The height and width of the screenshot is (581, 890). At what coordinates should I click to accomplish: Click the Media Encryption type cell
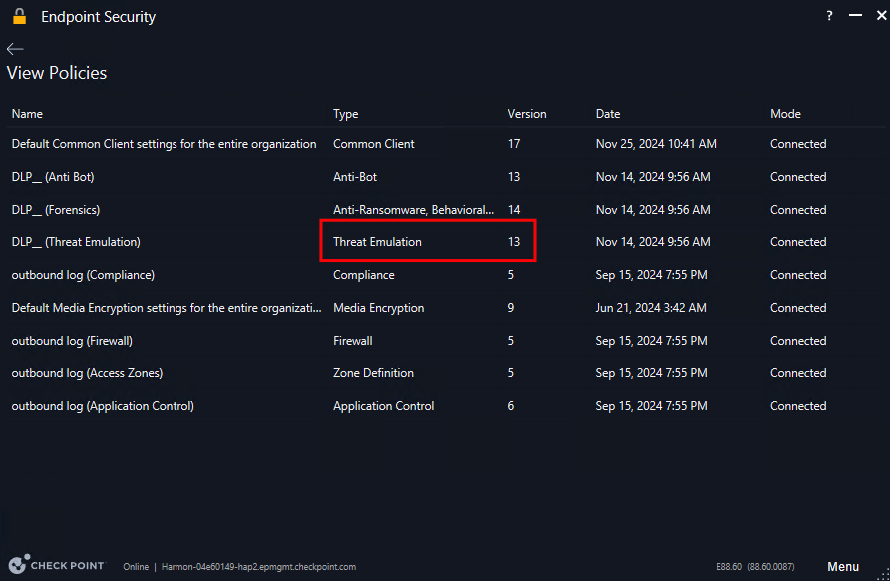[379, 308]
